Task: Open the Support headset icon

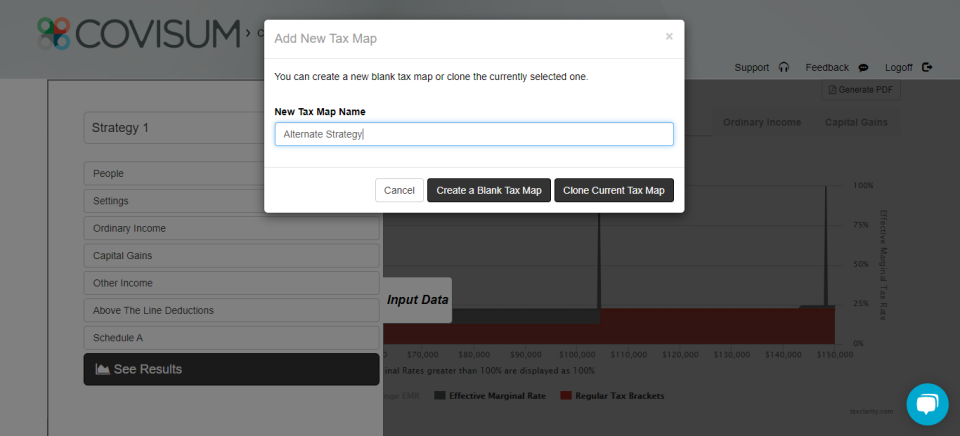Action: [784, 67]
